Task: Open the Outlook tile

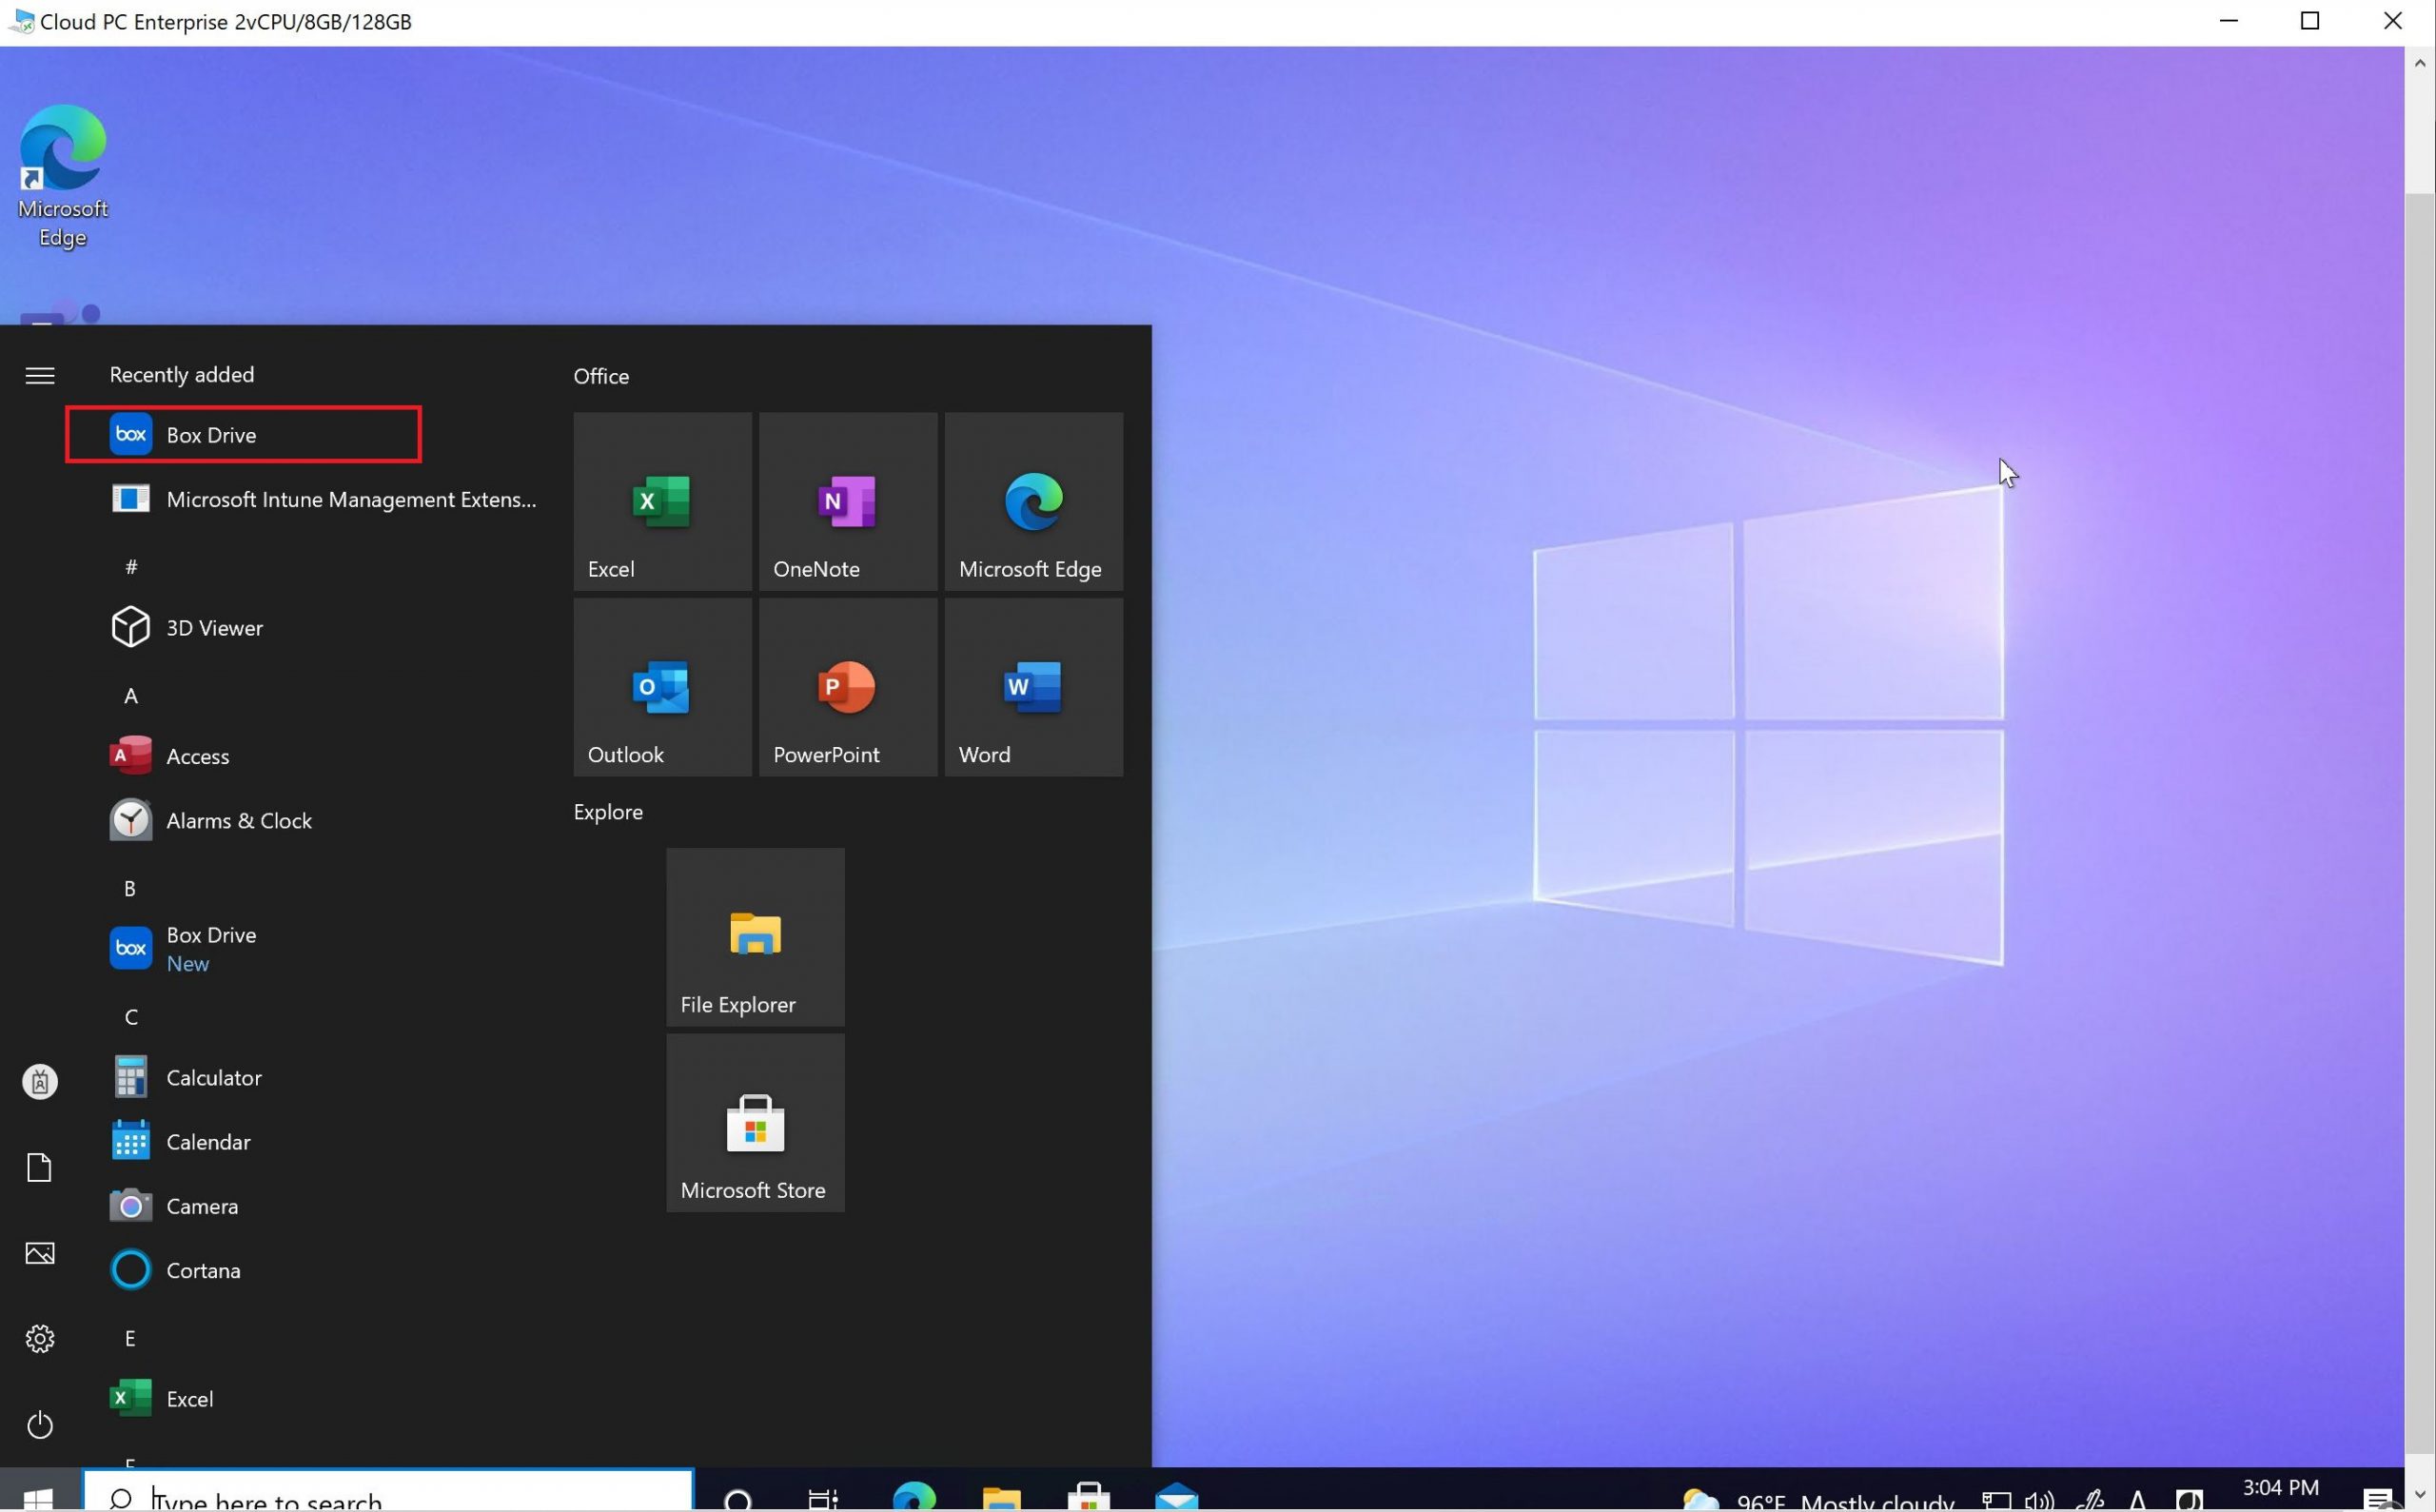Action: point(662,687)
